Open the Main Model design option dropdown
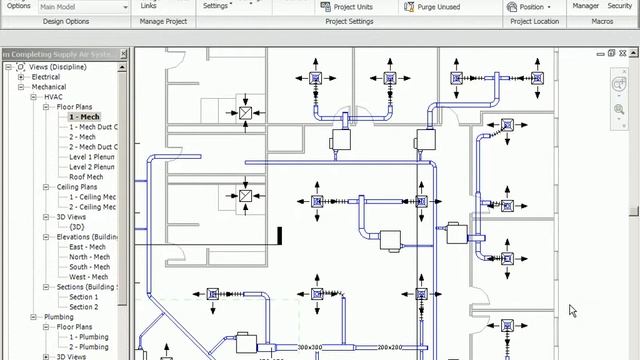 pos(125,7)
